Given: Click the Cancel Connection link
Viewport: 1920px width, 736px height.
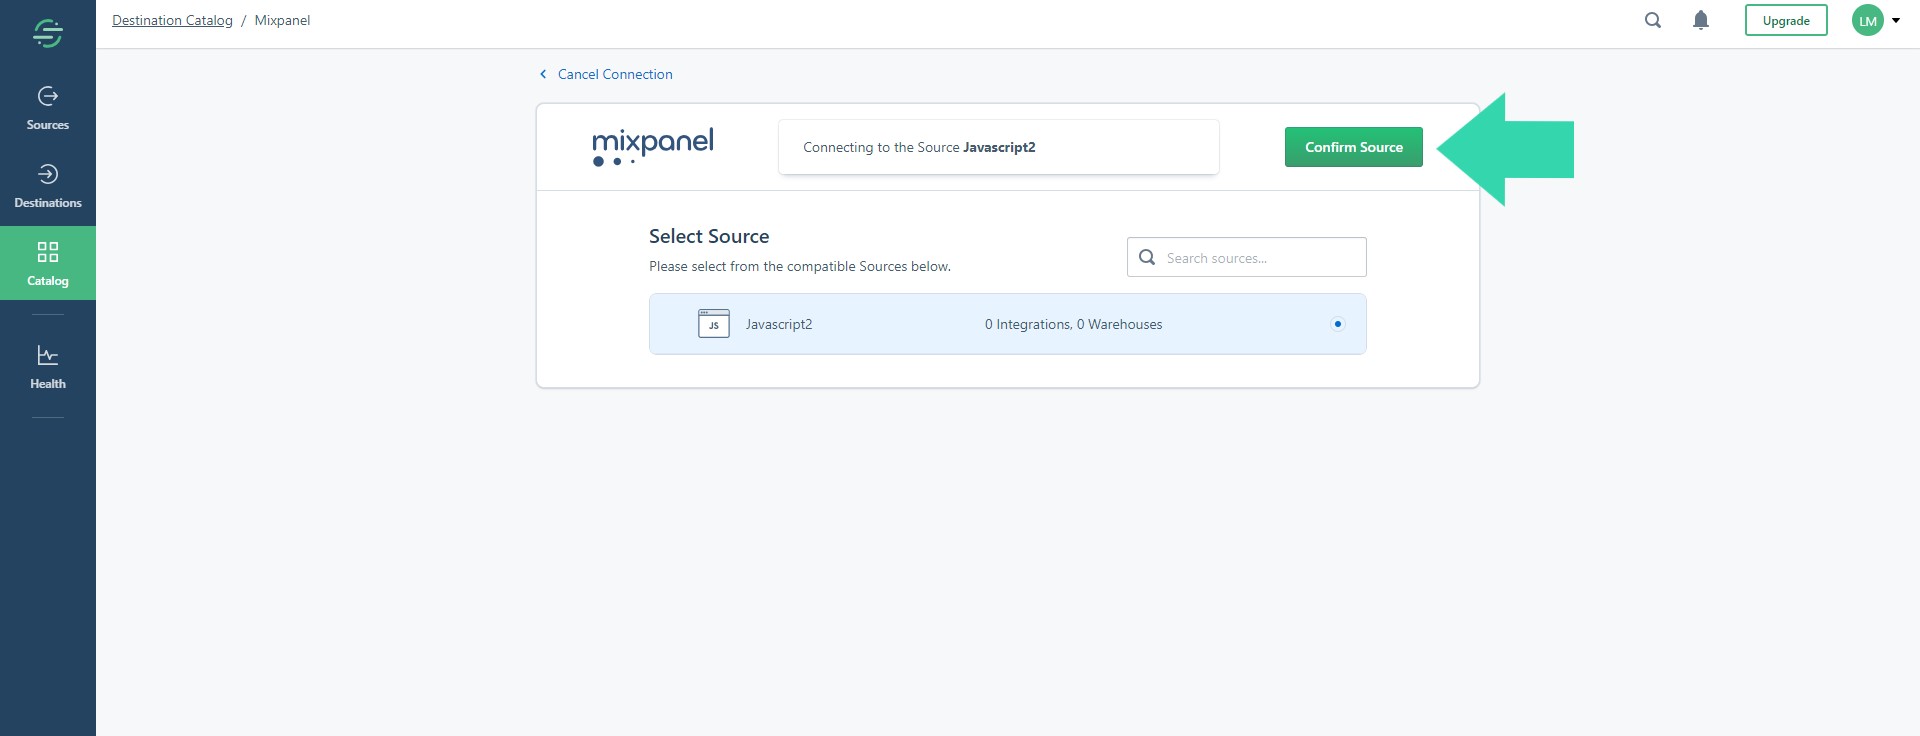Looking at the screenshot, I should (615, 74).
